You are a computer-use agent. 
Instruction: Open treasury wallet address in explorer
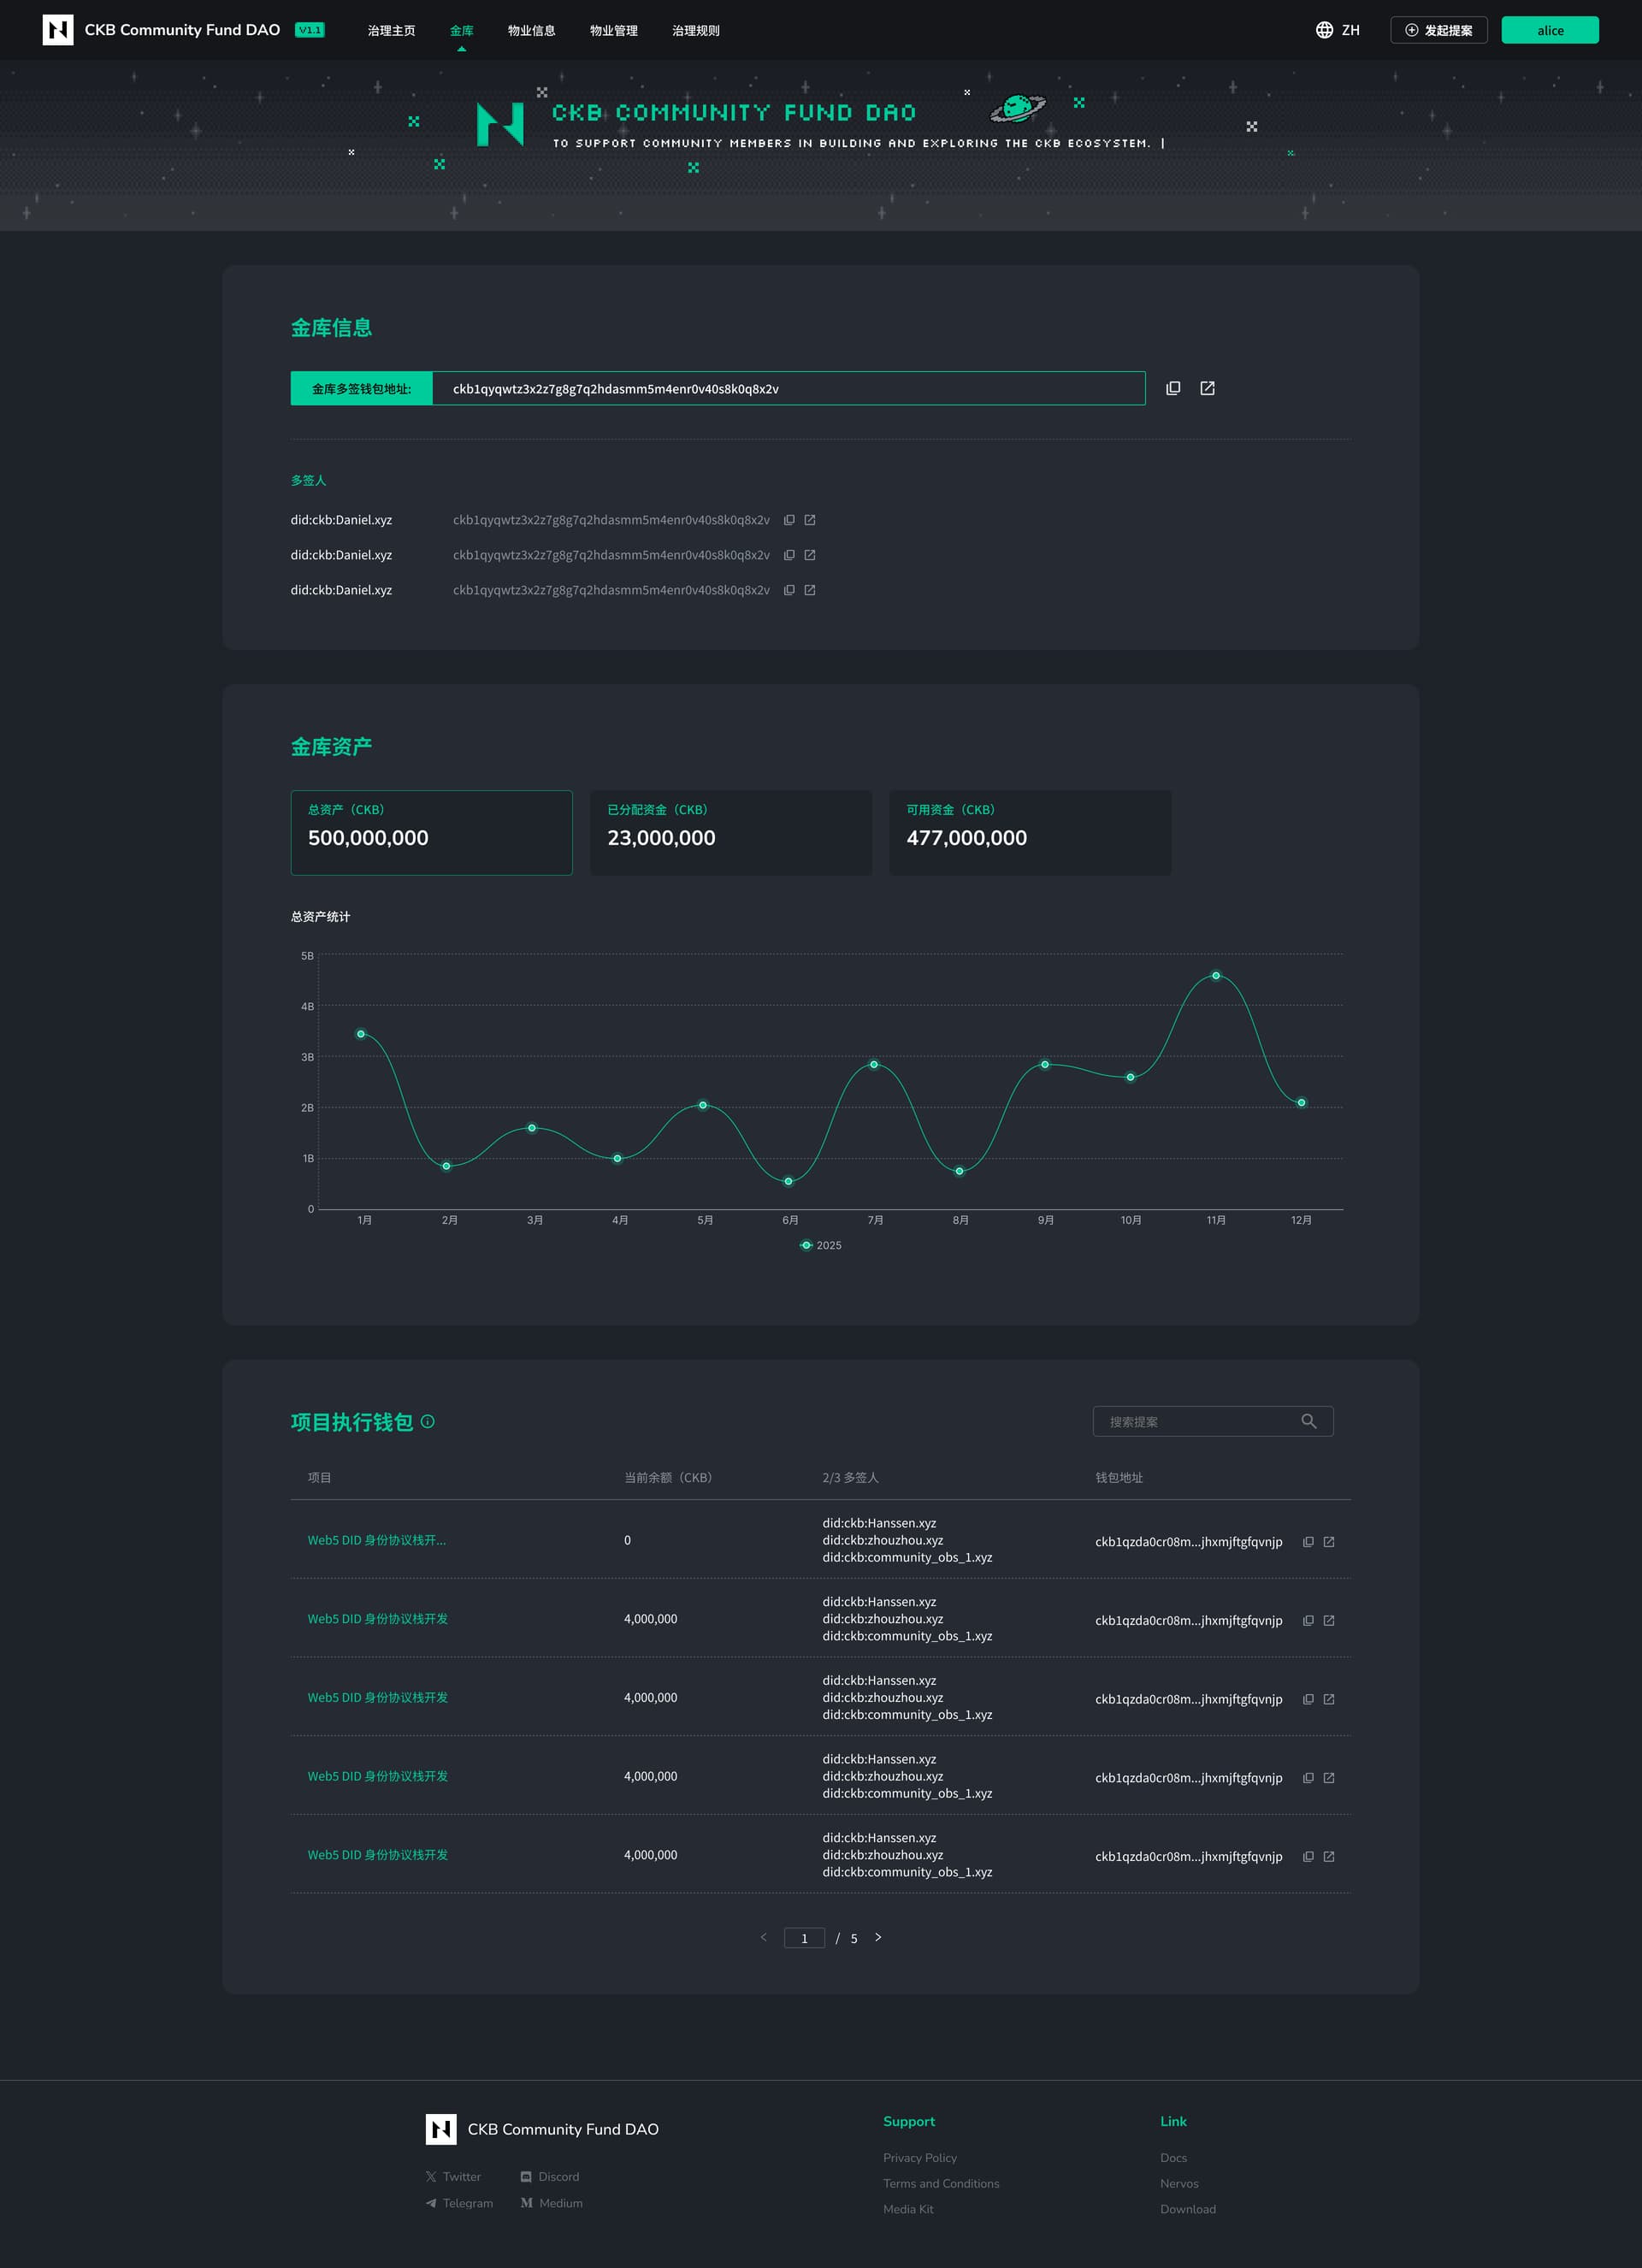pyautogui.click(x=1207, y=388)
